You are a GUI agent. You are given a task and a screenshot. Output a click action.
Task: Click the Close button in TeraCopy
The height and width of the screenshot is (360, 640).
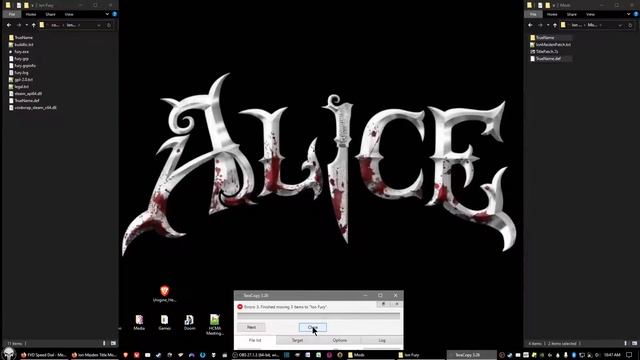313,327
